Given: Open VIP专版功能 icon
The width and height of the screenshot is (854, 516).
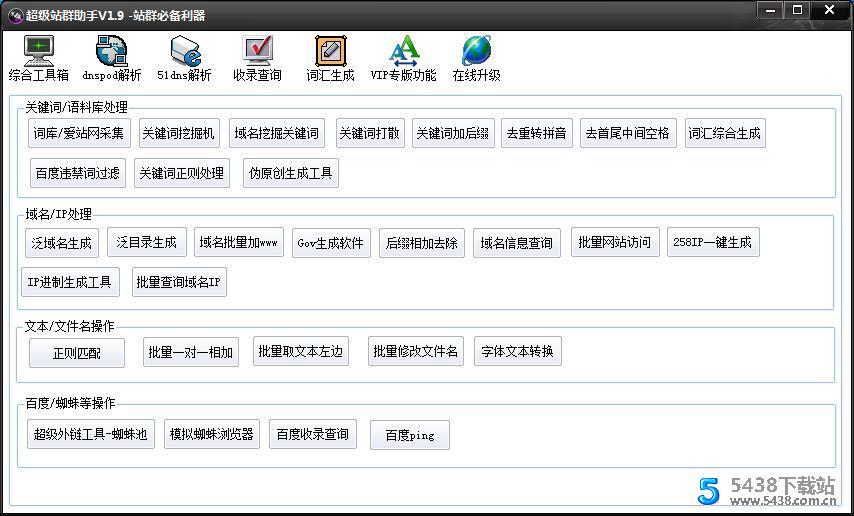Looking at the screenshot, I should [403, 58].
